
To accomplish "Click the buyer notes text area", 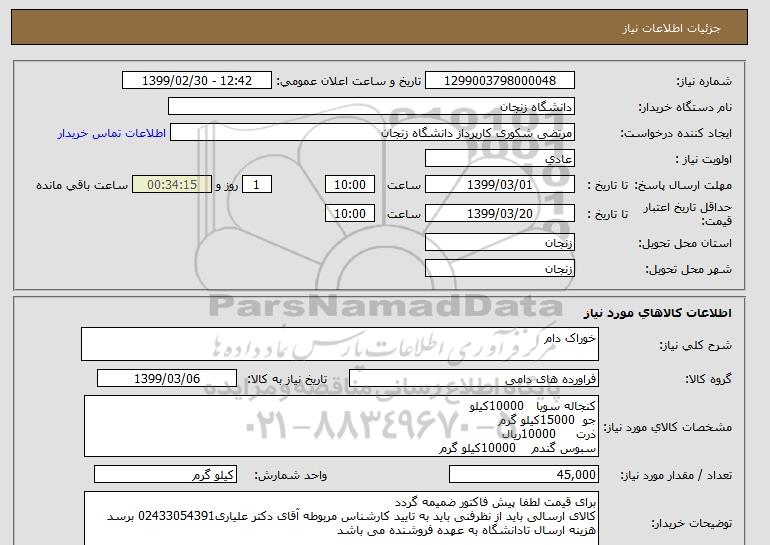I will [x=341, y=518].
